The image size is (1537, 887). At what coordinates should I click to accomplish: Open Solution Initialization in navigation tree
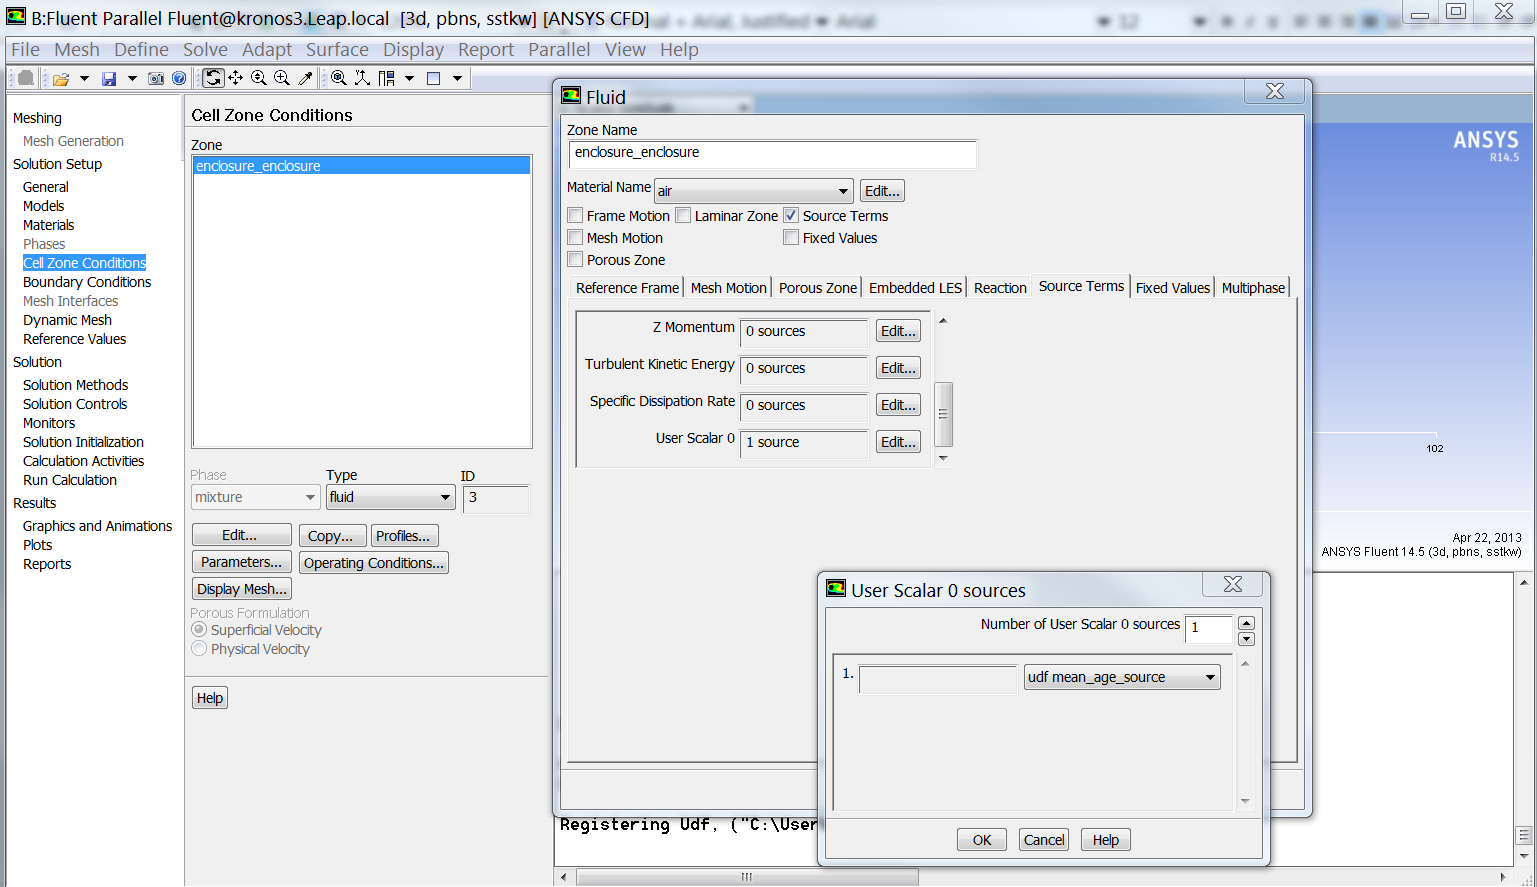coord(83,442)
